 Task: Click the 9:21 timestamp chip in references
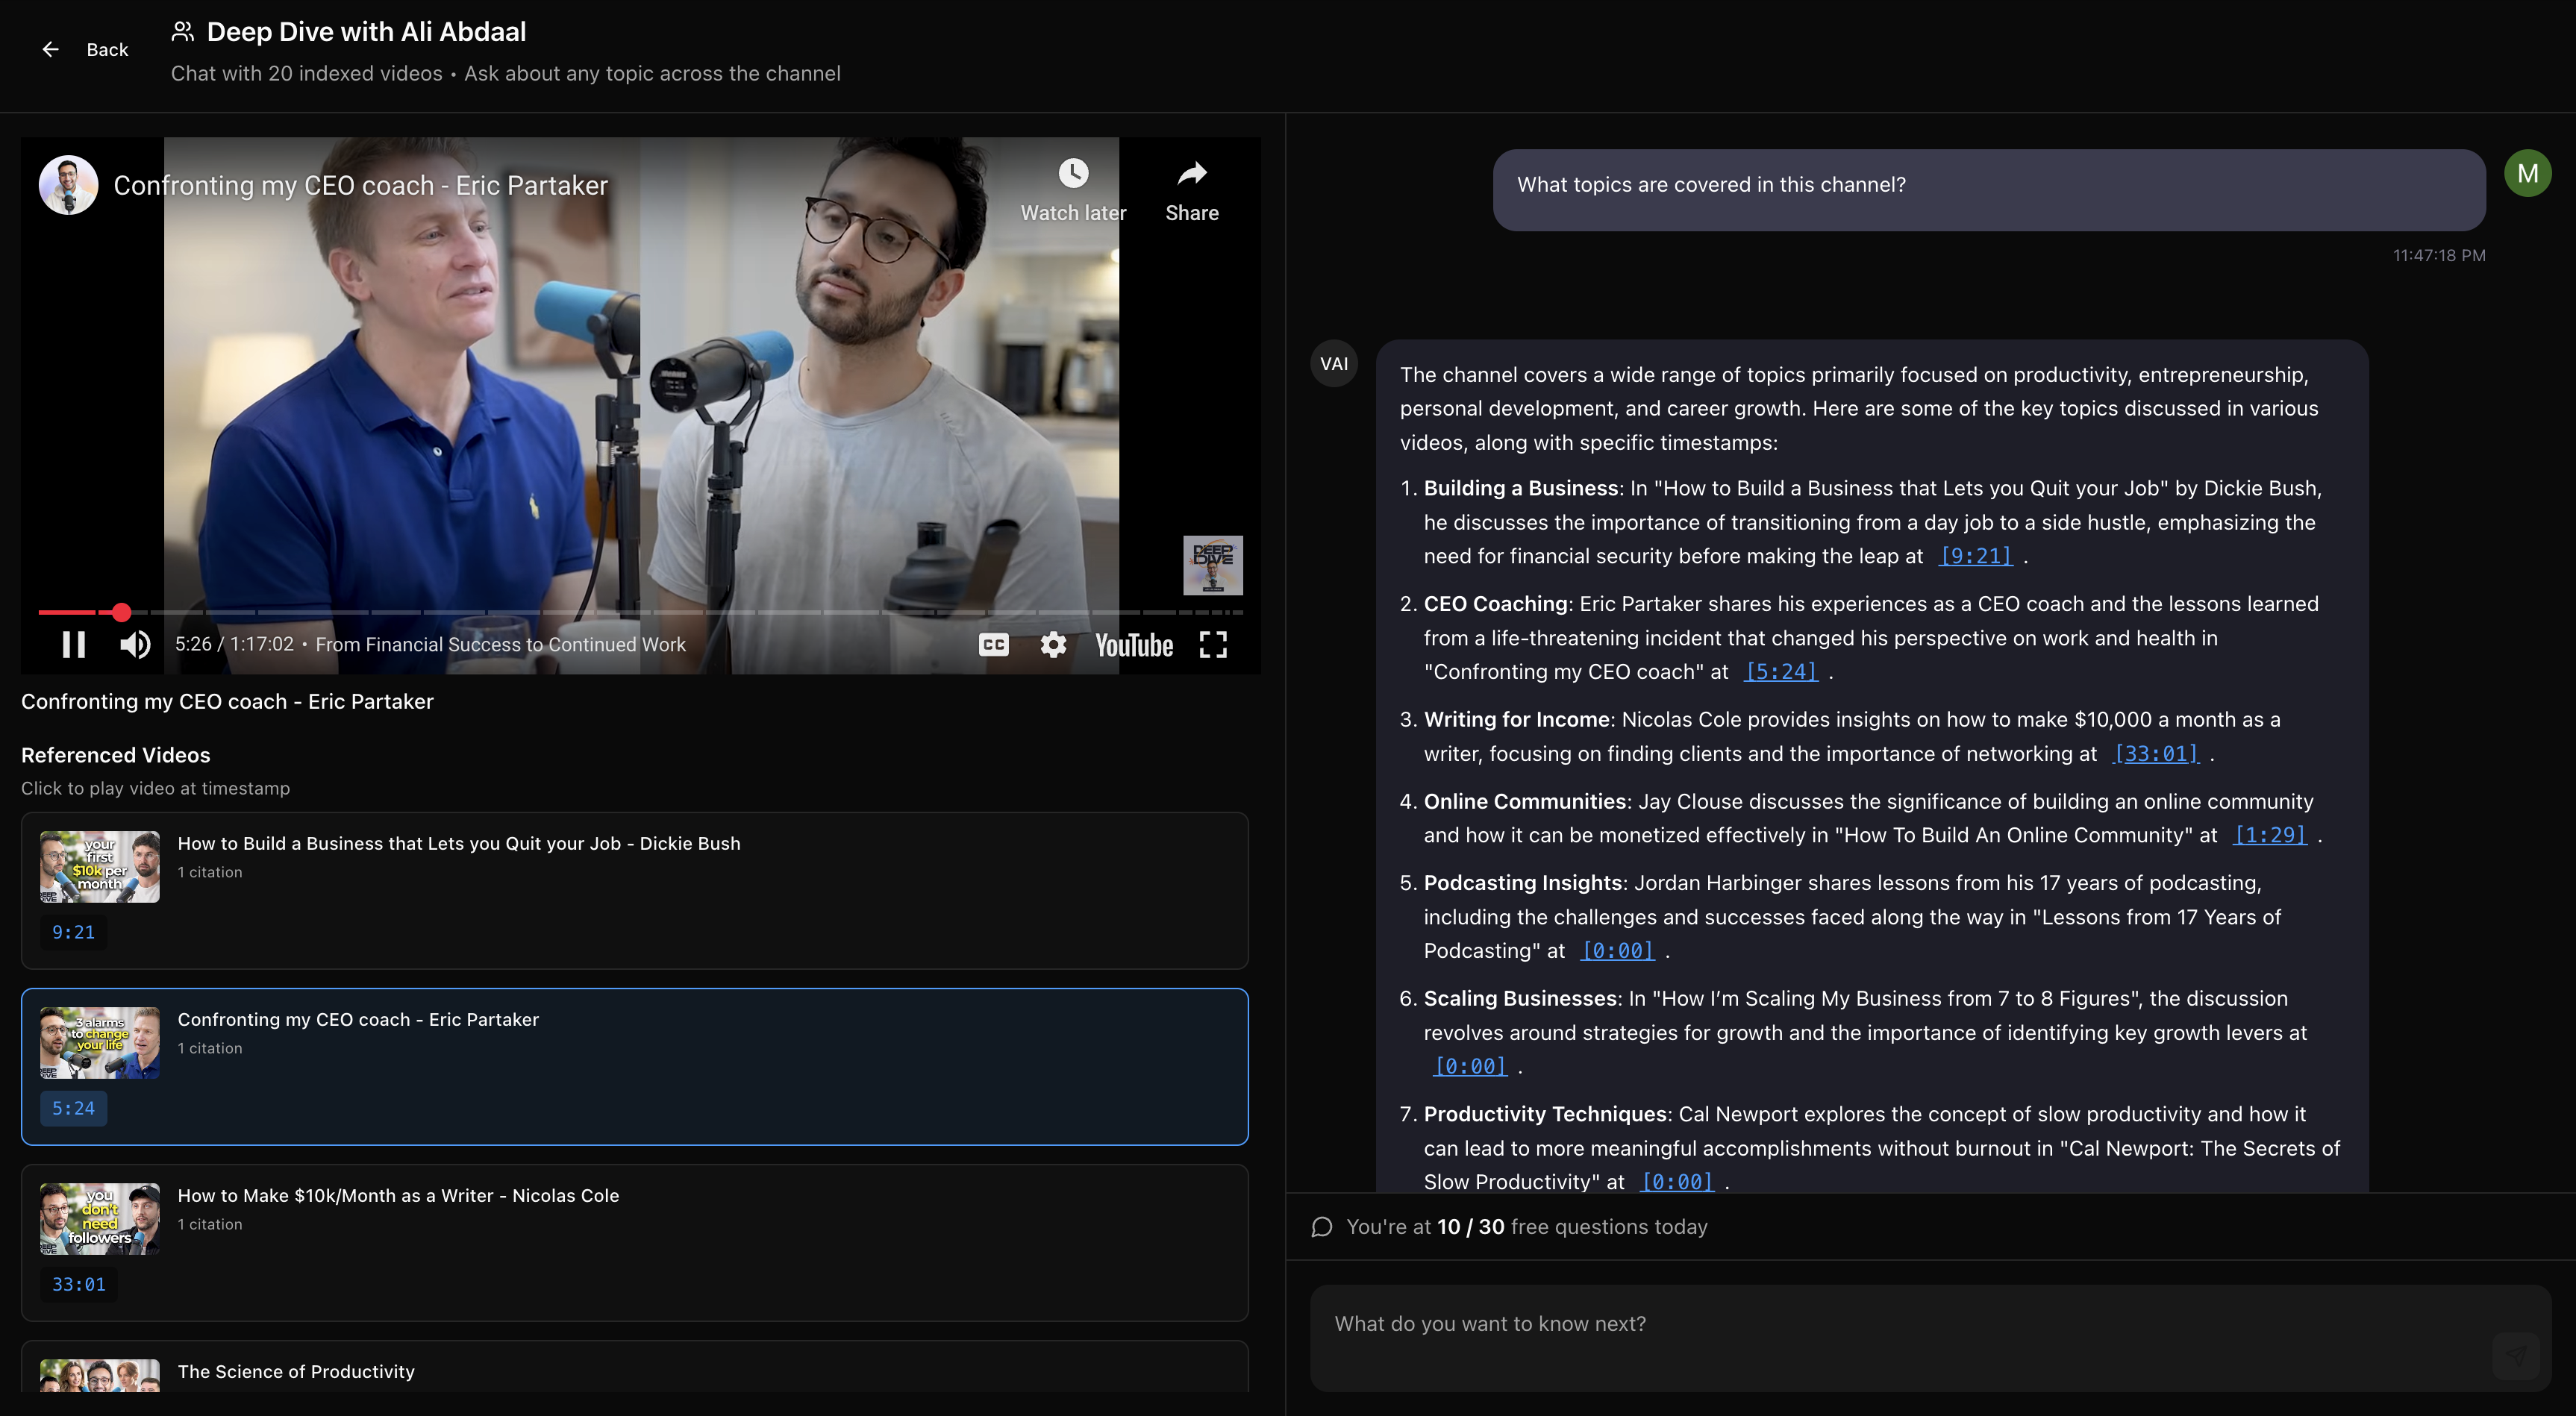click(x=73, y=932)
